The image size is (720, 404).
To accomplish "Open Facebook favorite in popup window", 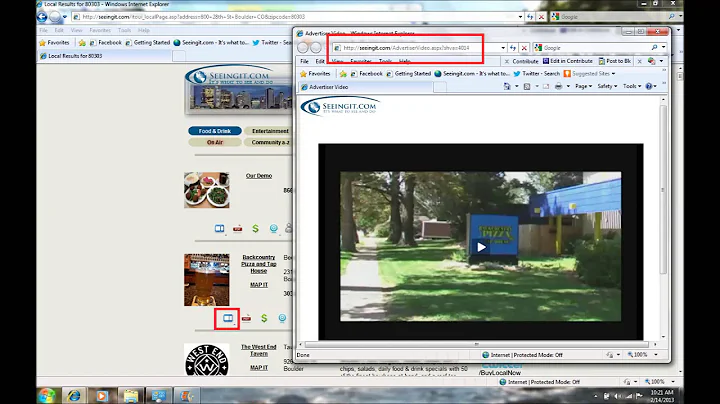I will (366, 73).
